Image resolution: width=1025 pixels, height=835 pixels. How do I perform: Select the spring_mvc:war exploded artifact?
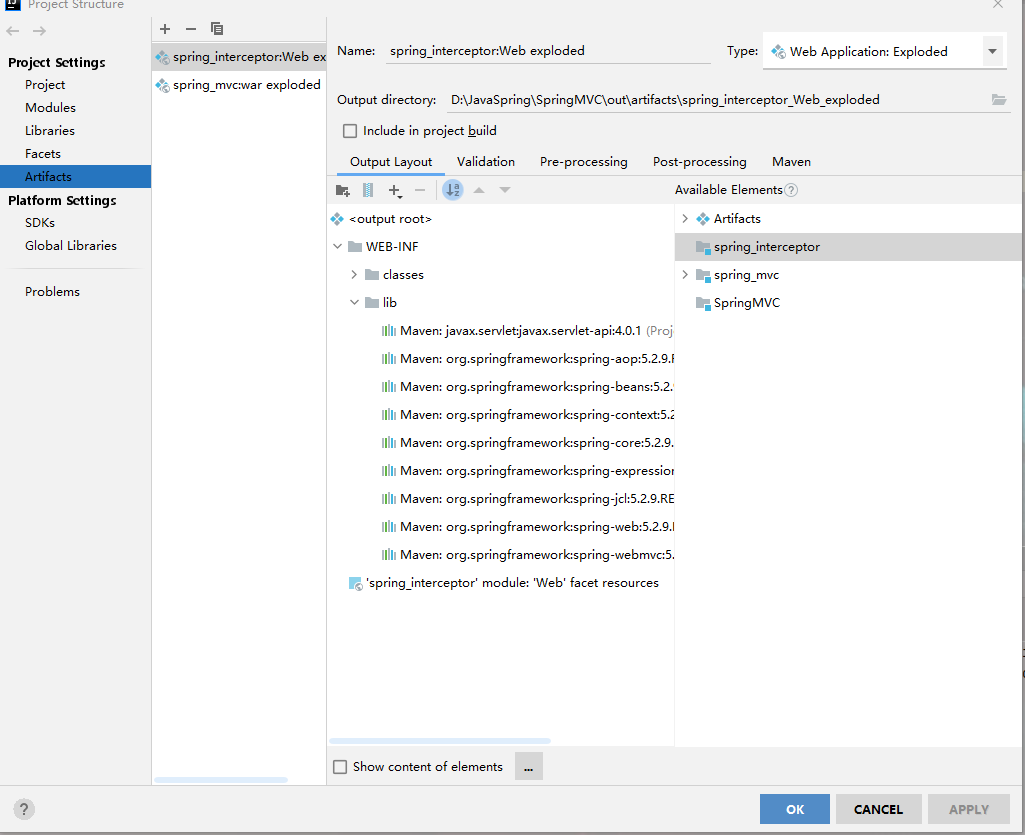click(239, 85)
